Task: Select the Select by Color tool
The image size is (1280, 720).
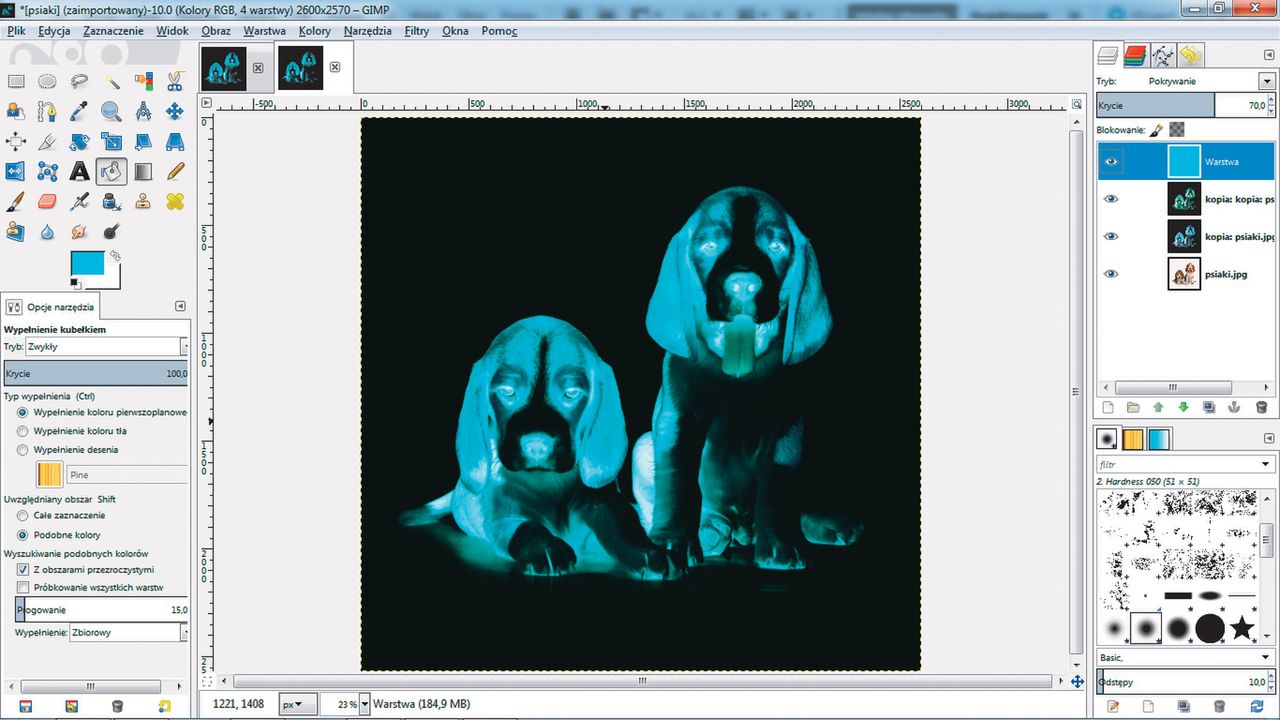Action: (143, 82)
